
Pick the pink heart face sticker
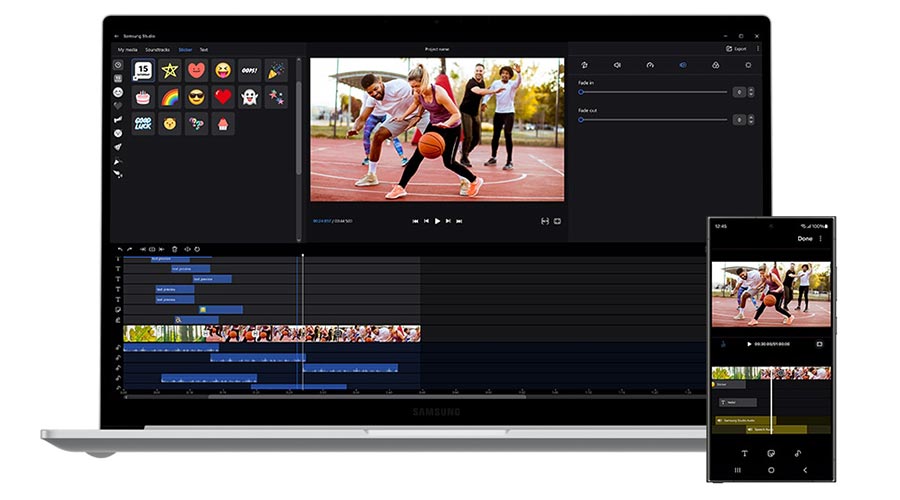point(196,71)
